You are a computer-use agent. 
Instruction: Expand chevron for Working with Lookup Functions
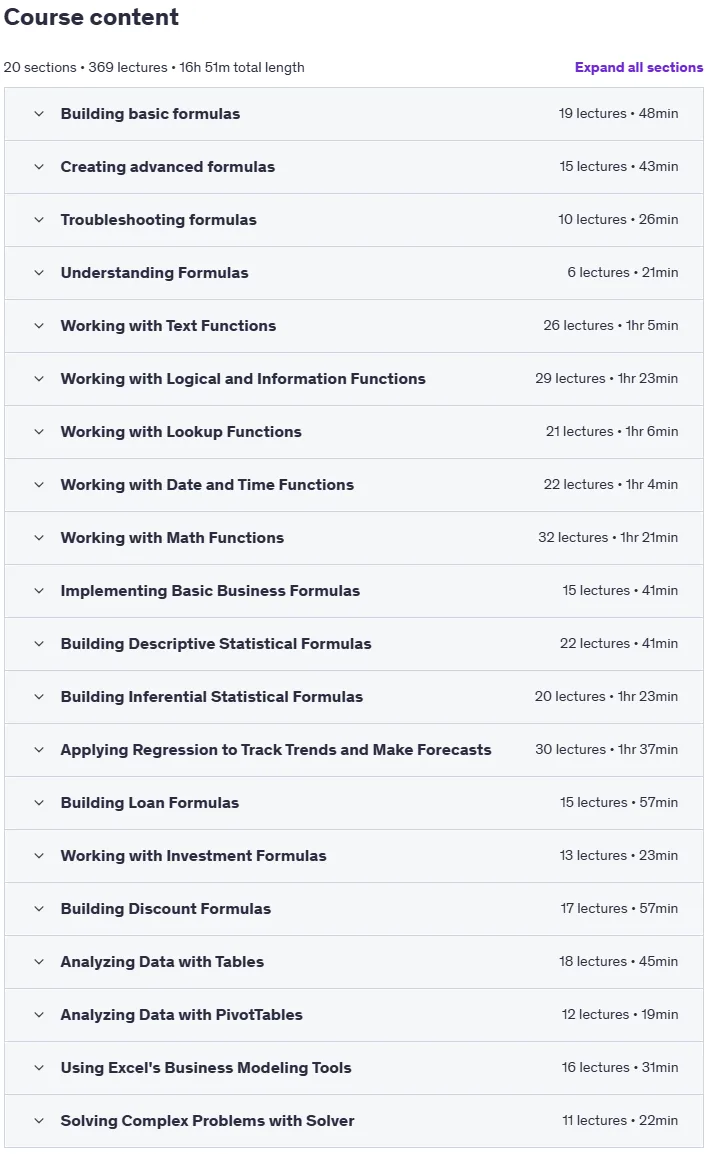39,432
